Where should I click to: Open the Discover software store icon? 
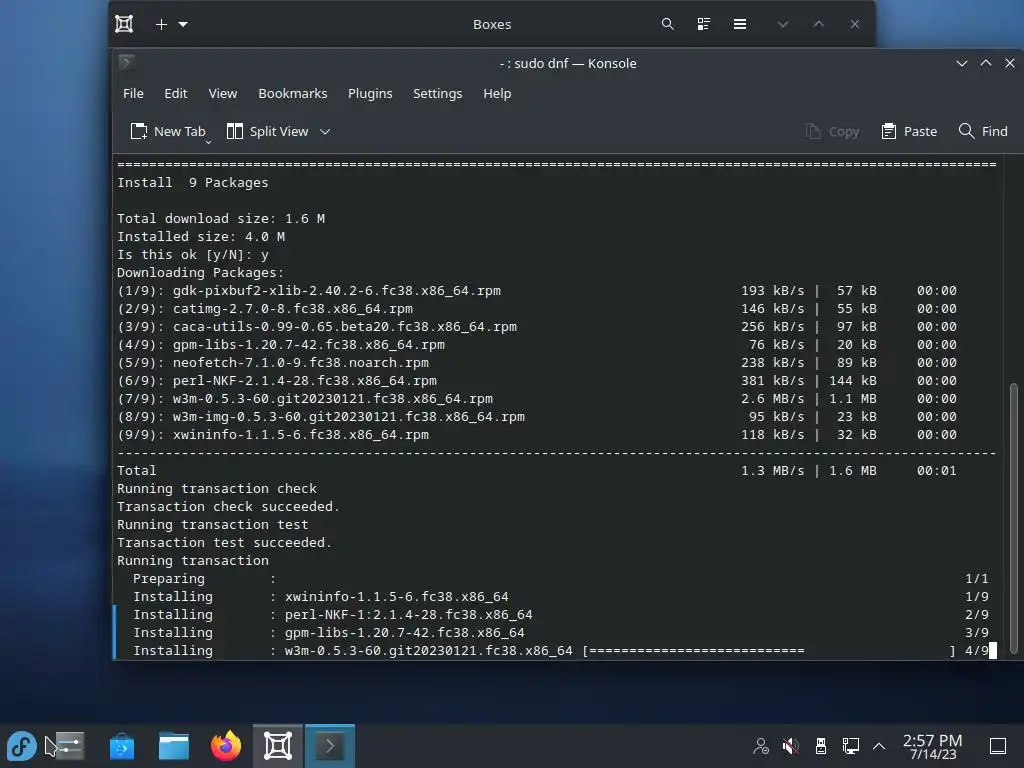[122, 746]
